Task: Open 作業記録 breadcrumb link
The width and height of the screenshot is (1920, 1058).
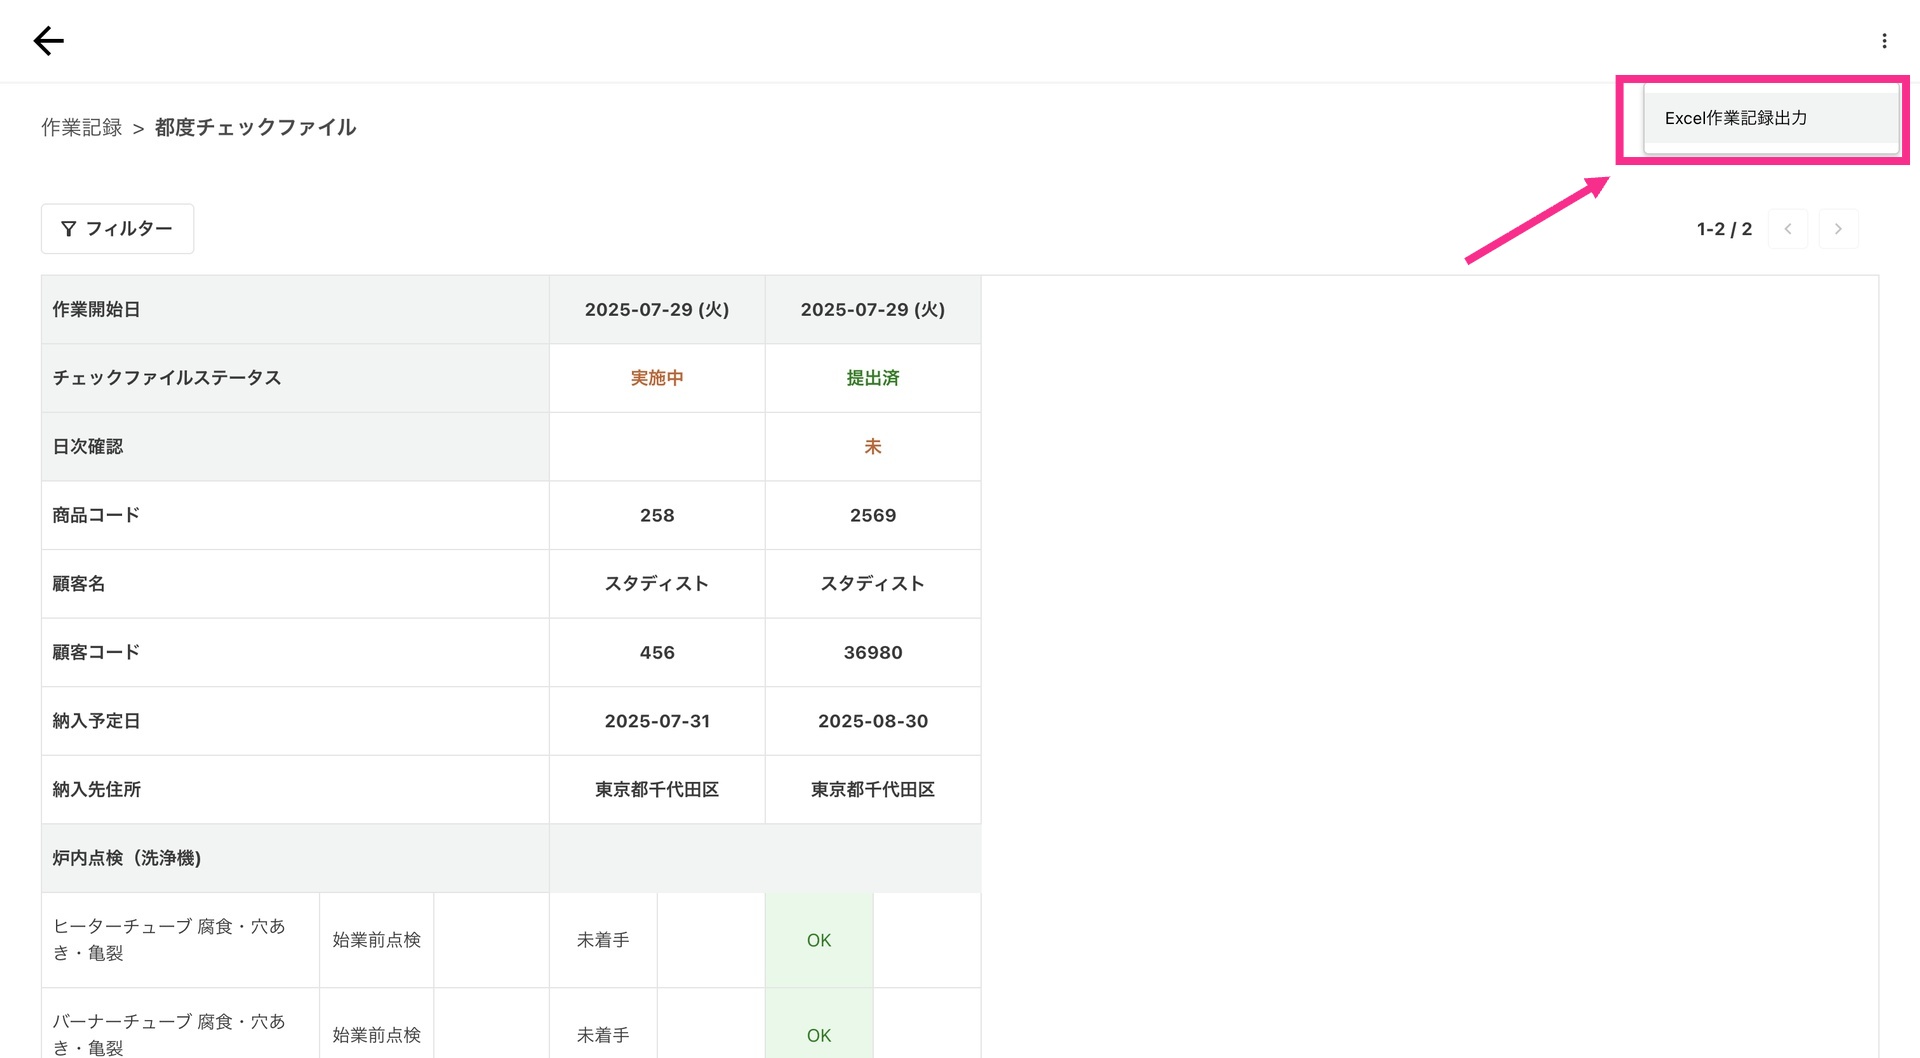Action: pos(81,128)
